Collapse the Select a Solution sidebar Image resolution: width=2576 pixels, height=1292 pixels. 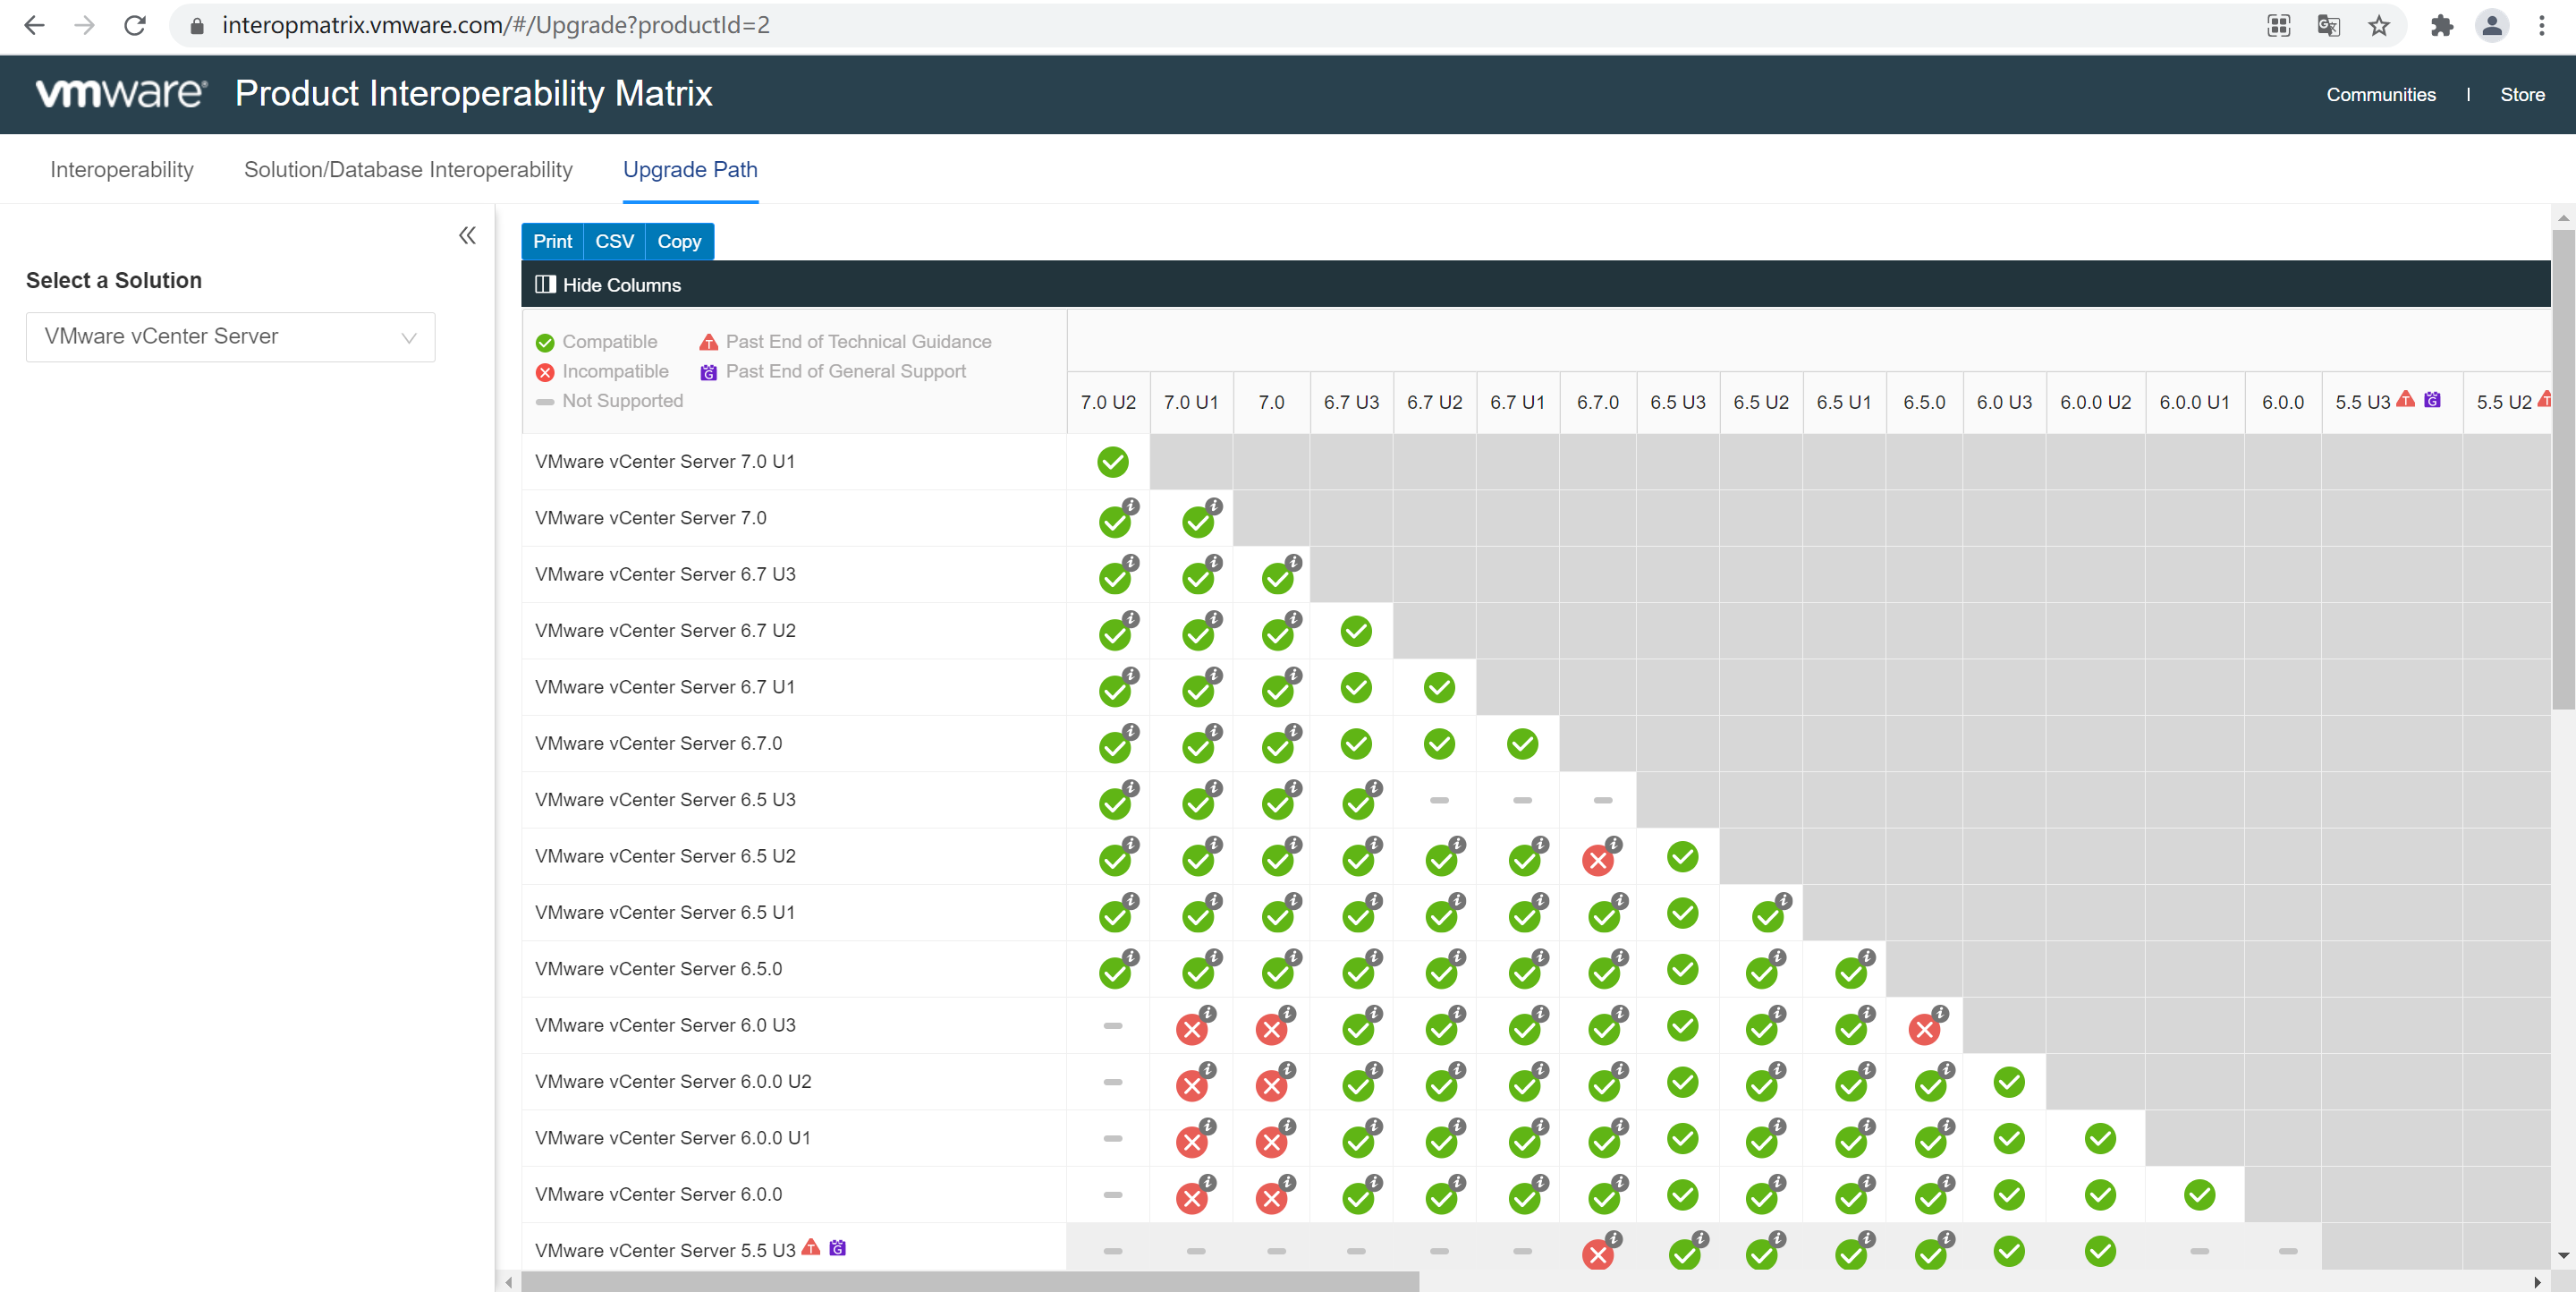[x=467, y=235]
